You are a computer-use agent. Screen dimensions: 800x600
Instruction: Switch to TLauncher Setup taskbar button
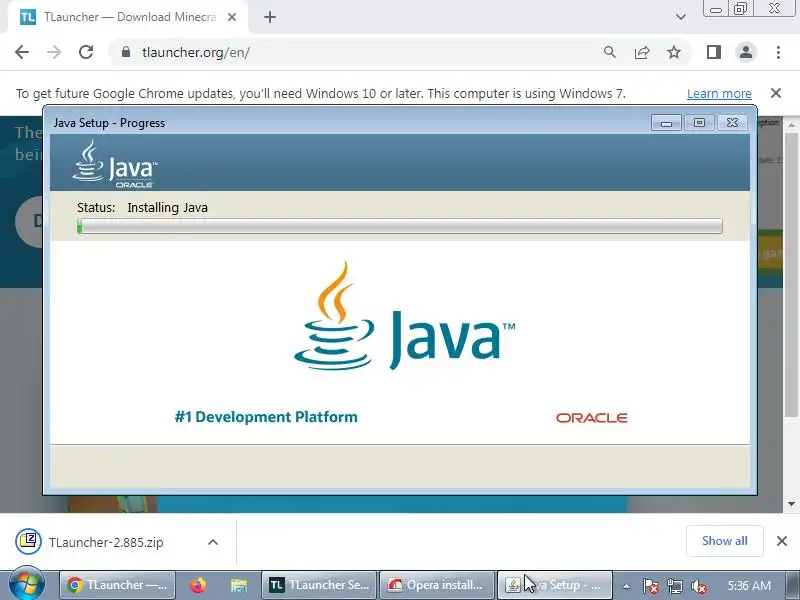[319, 585]
